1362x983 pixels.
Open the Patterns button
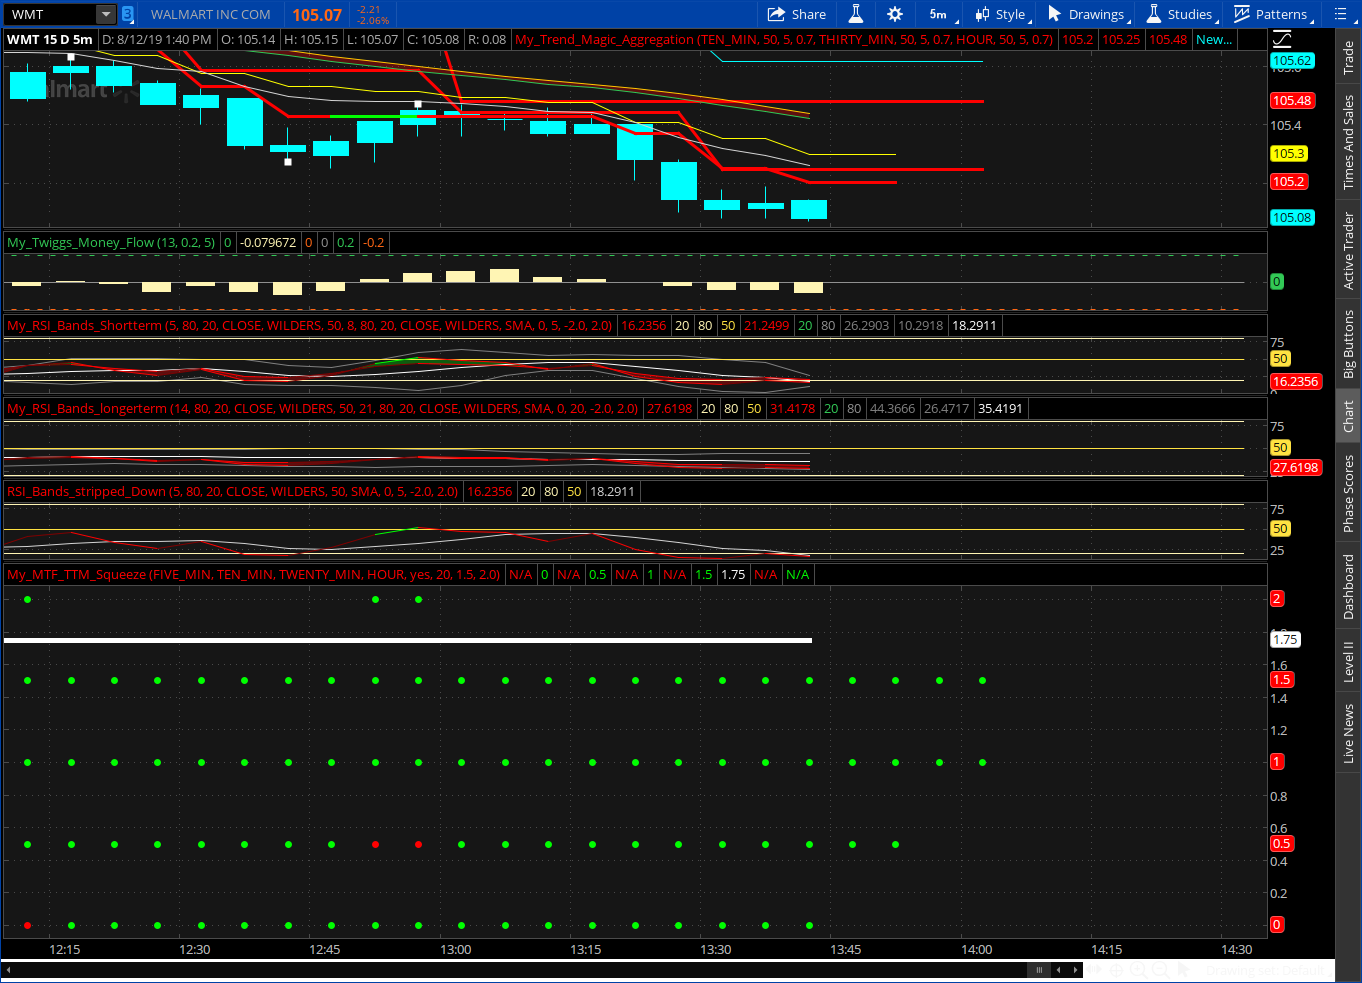(x=1271, y=14)
